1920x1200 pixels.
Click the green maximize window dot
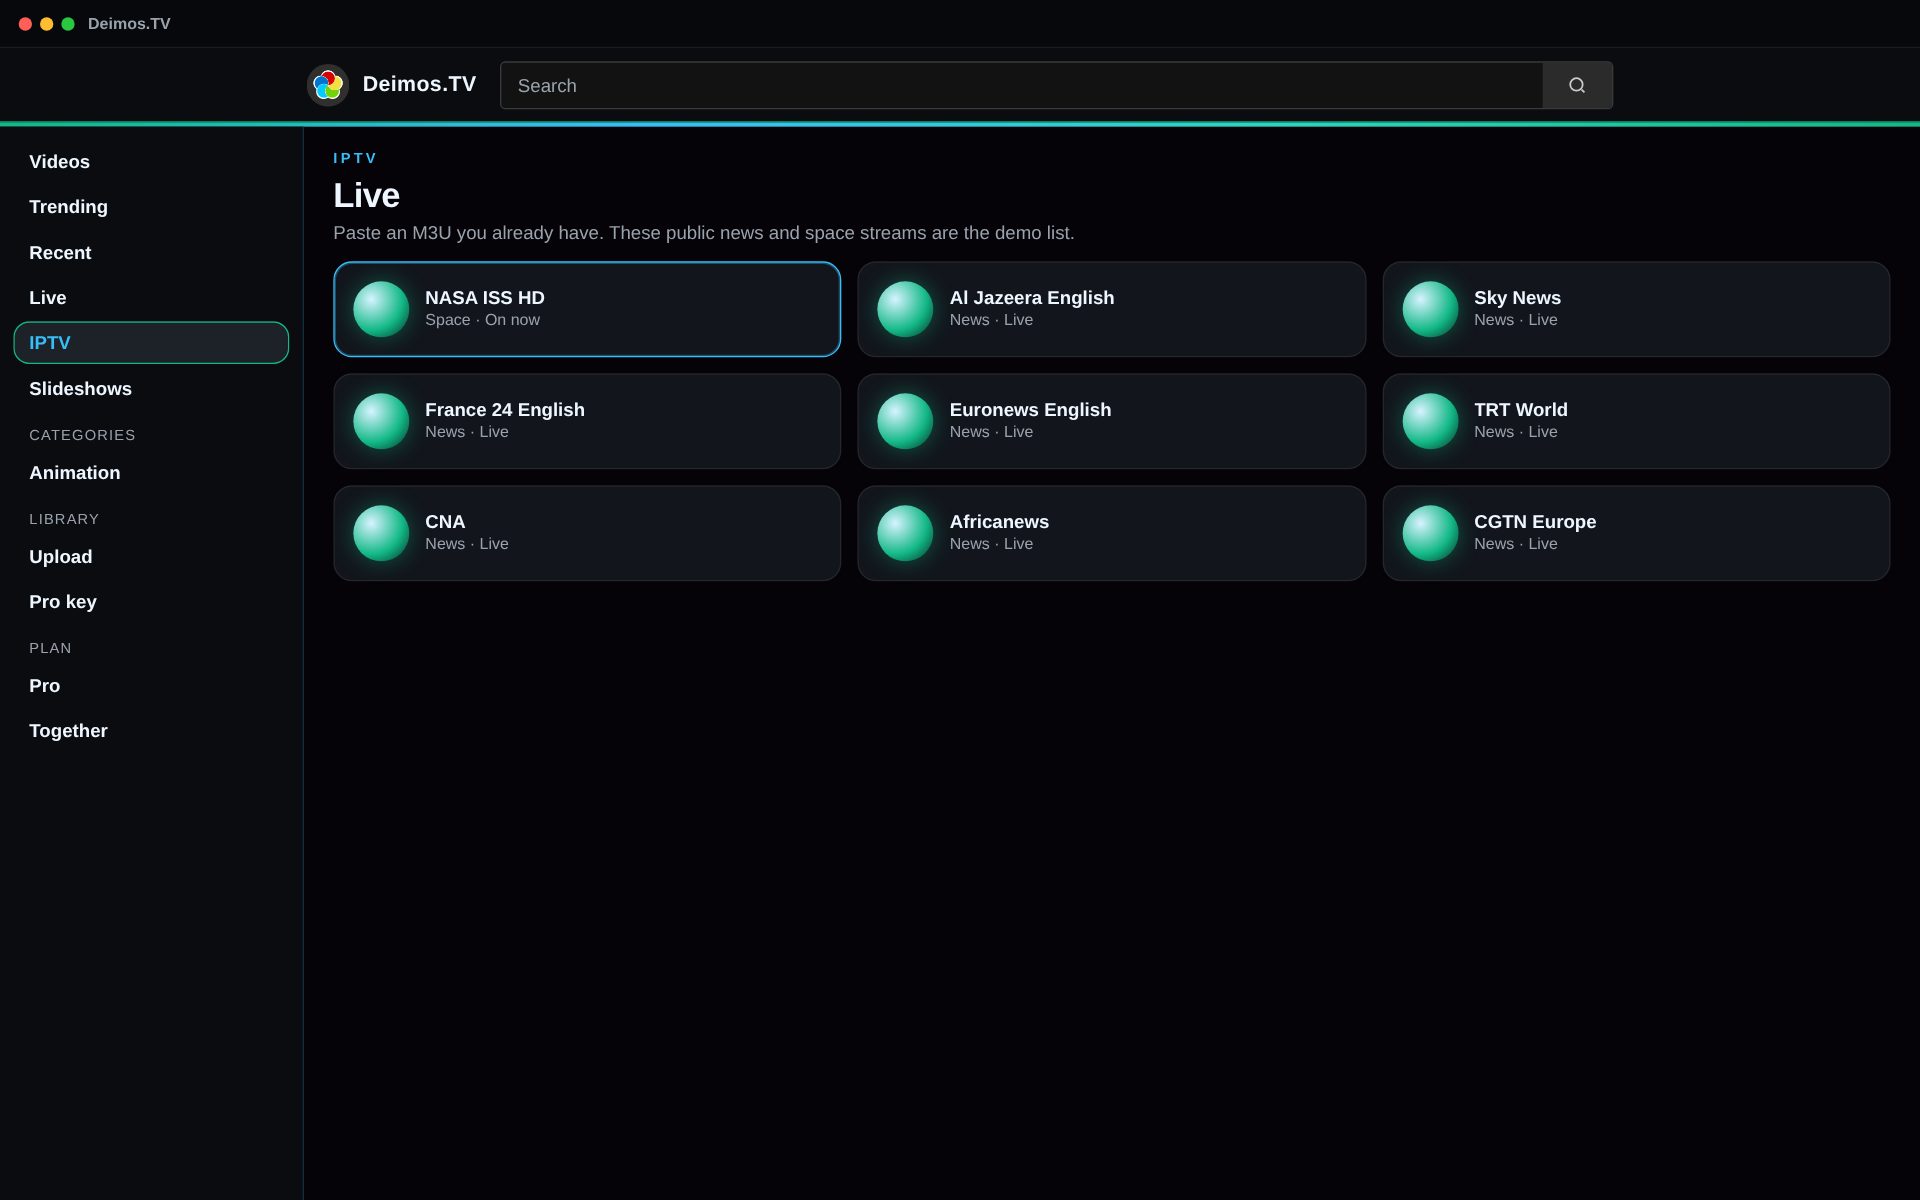click(68, 24)
